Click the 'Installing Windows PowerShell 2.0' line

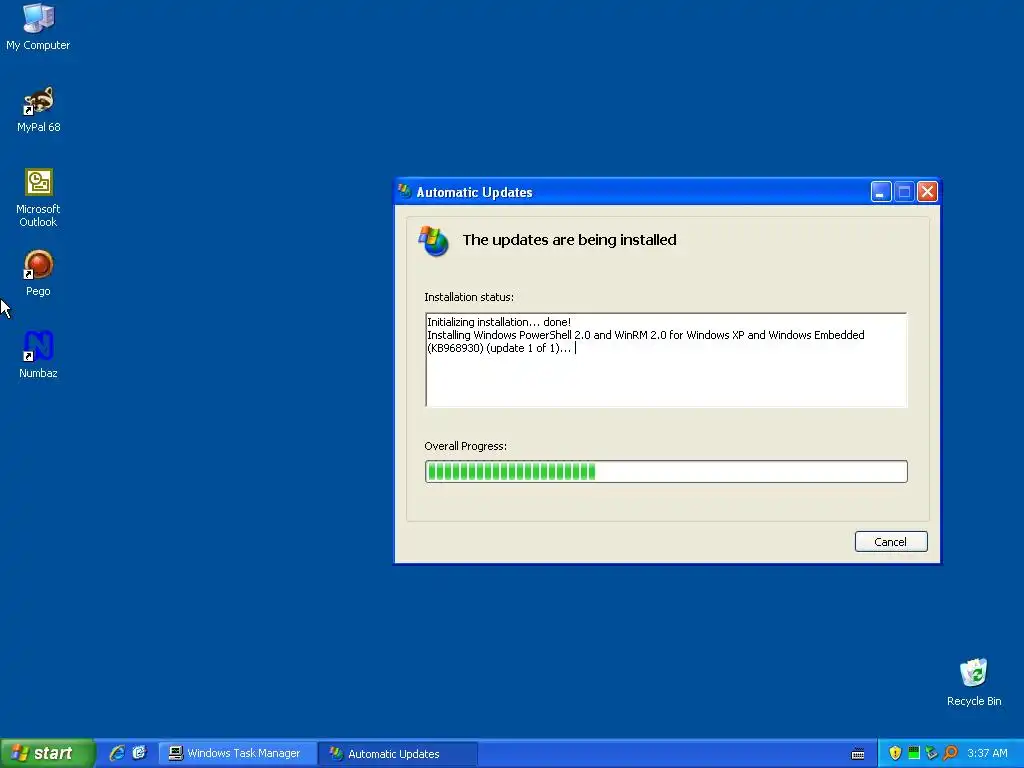pyautogui.click(x=646, y=335)
